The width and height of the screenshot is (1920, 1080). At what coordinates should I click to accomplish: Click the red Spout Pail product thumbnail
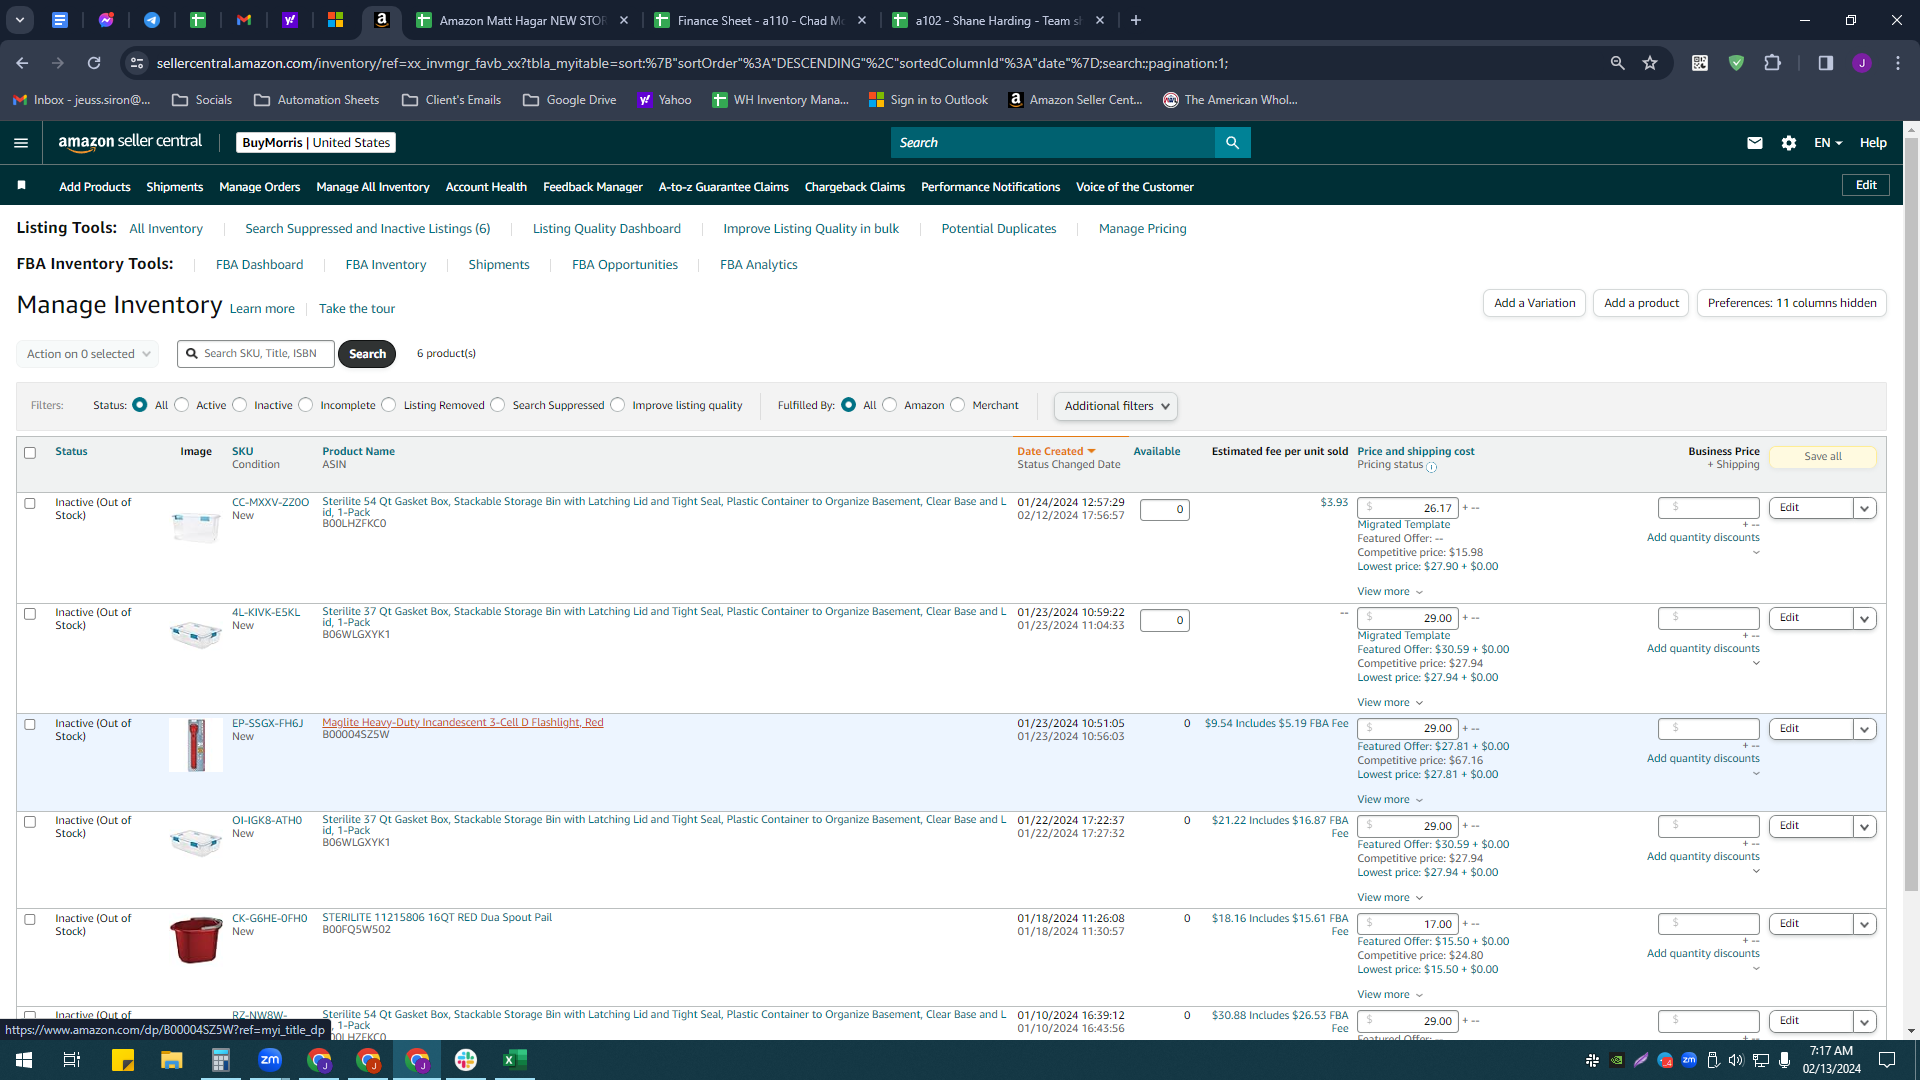pos(196,940)
